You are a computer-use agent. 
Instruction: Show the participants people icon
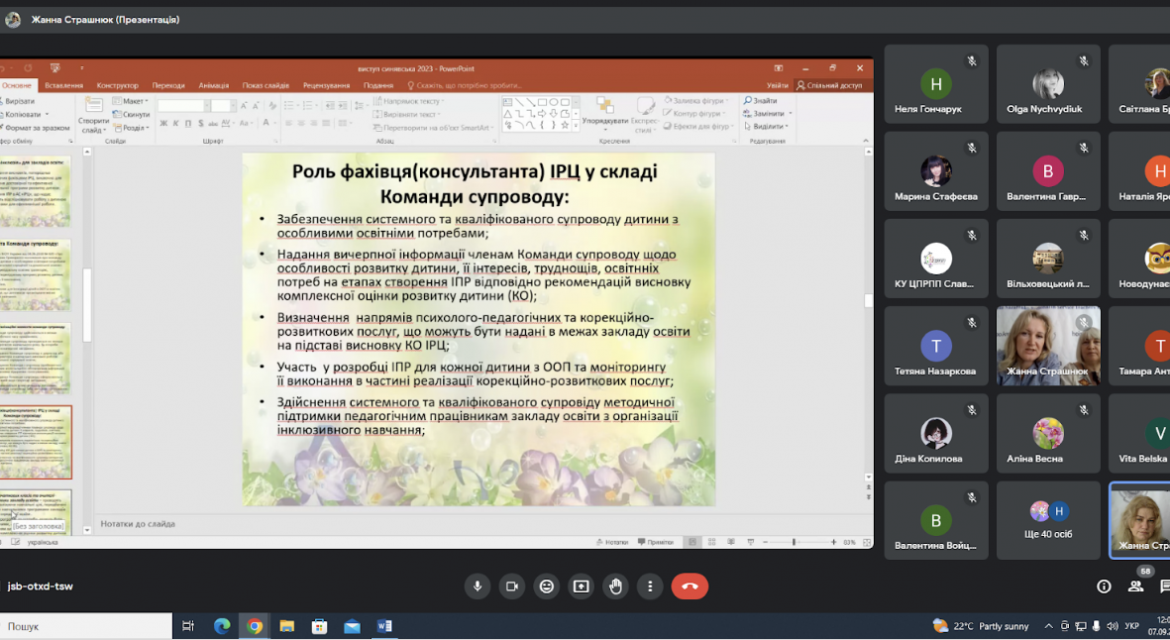point(1136,586)
